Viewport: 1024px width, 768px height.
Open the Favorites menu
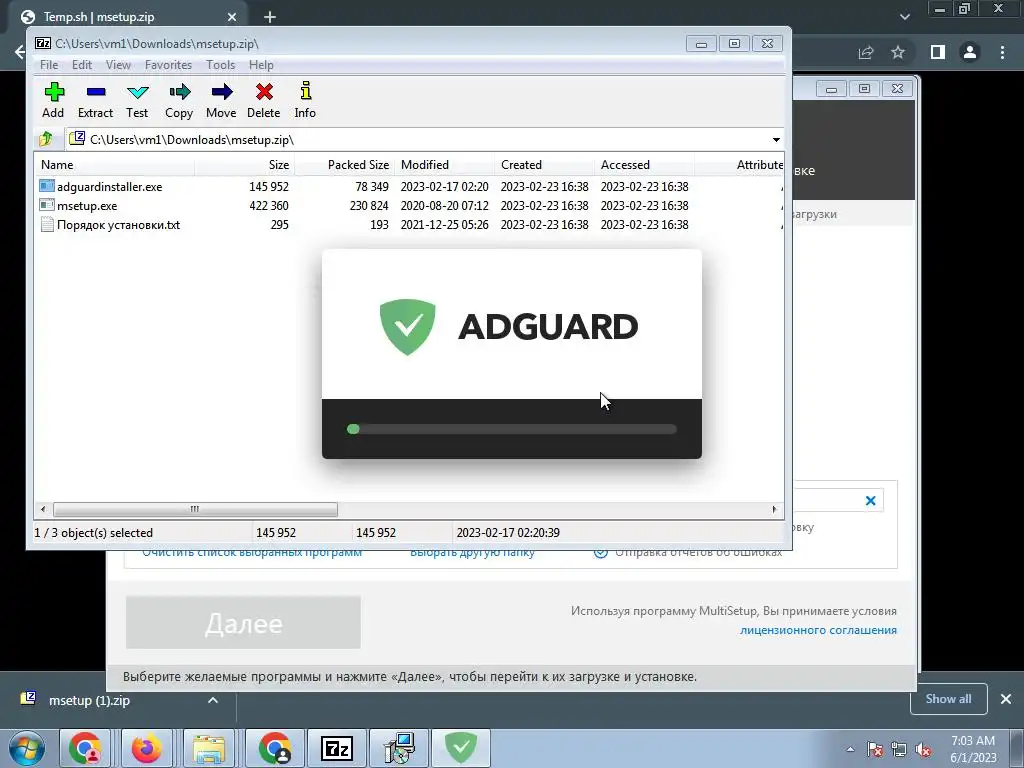168,65
